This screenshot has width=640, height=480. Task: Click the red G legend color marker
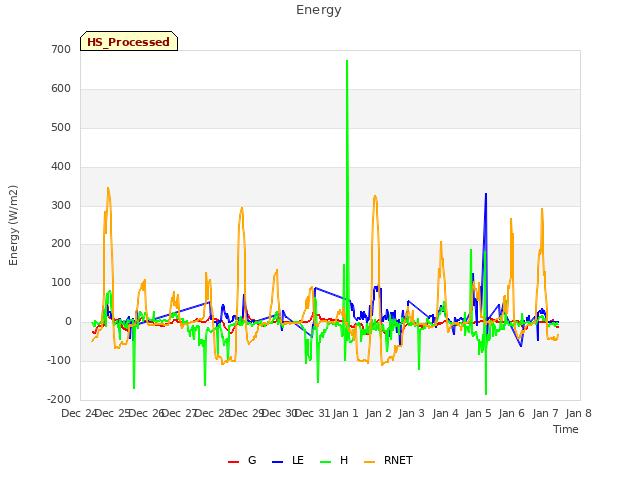233,462
